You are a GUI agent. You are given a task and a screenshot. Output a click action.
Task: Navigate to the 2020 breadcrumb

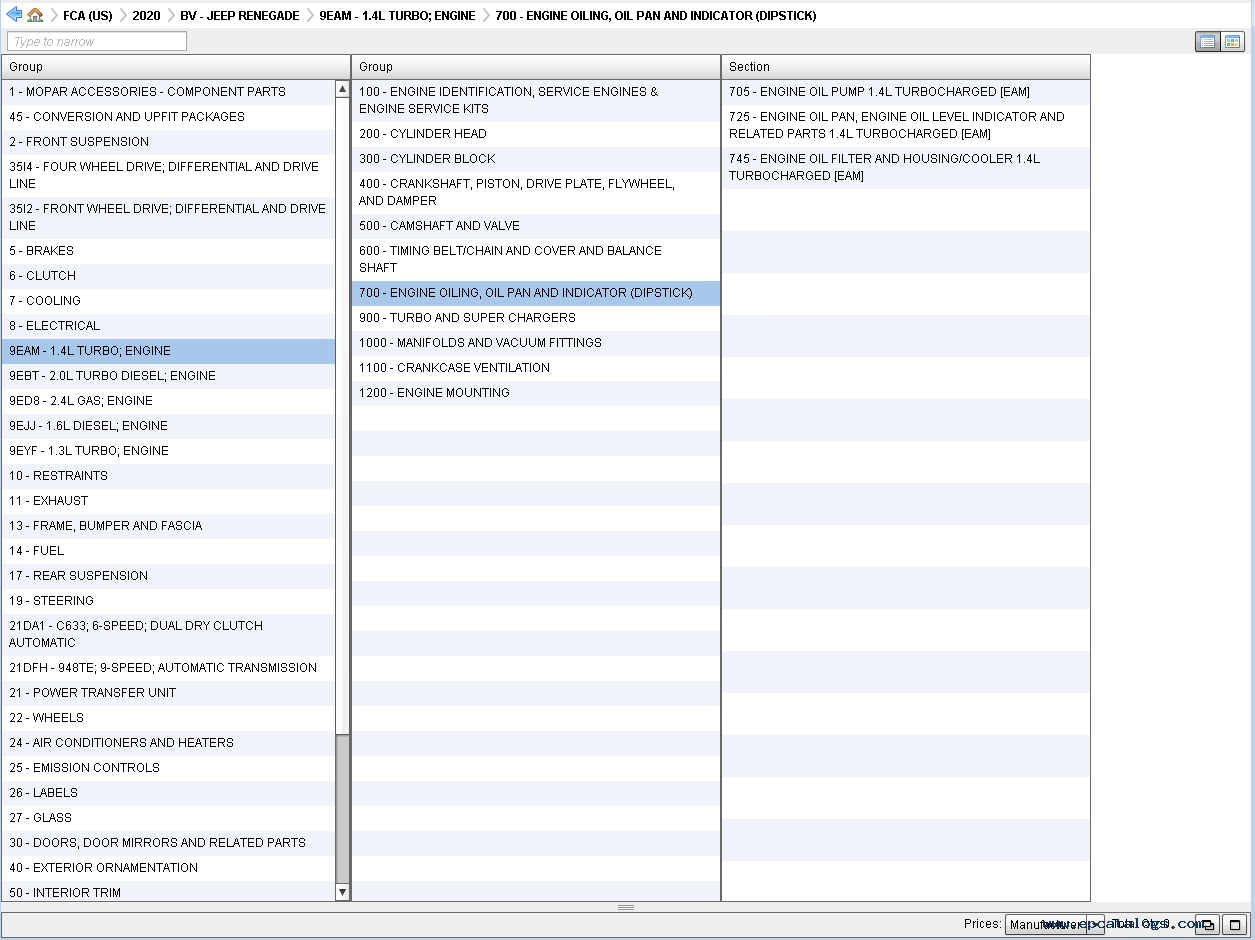pos(146,16)
